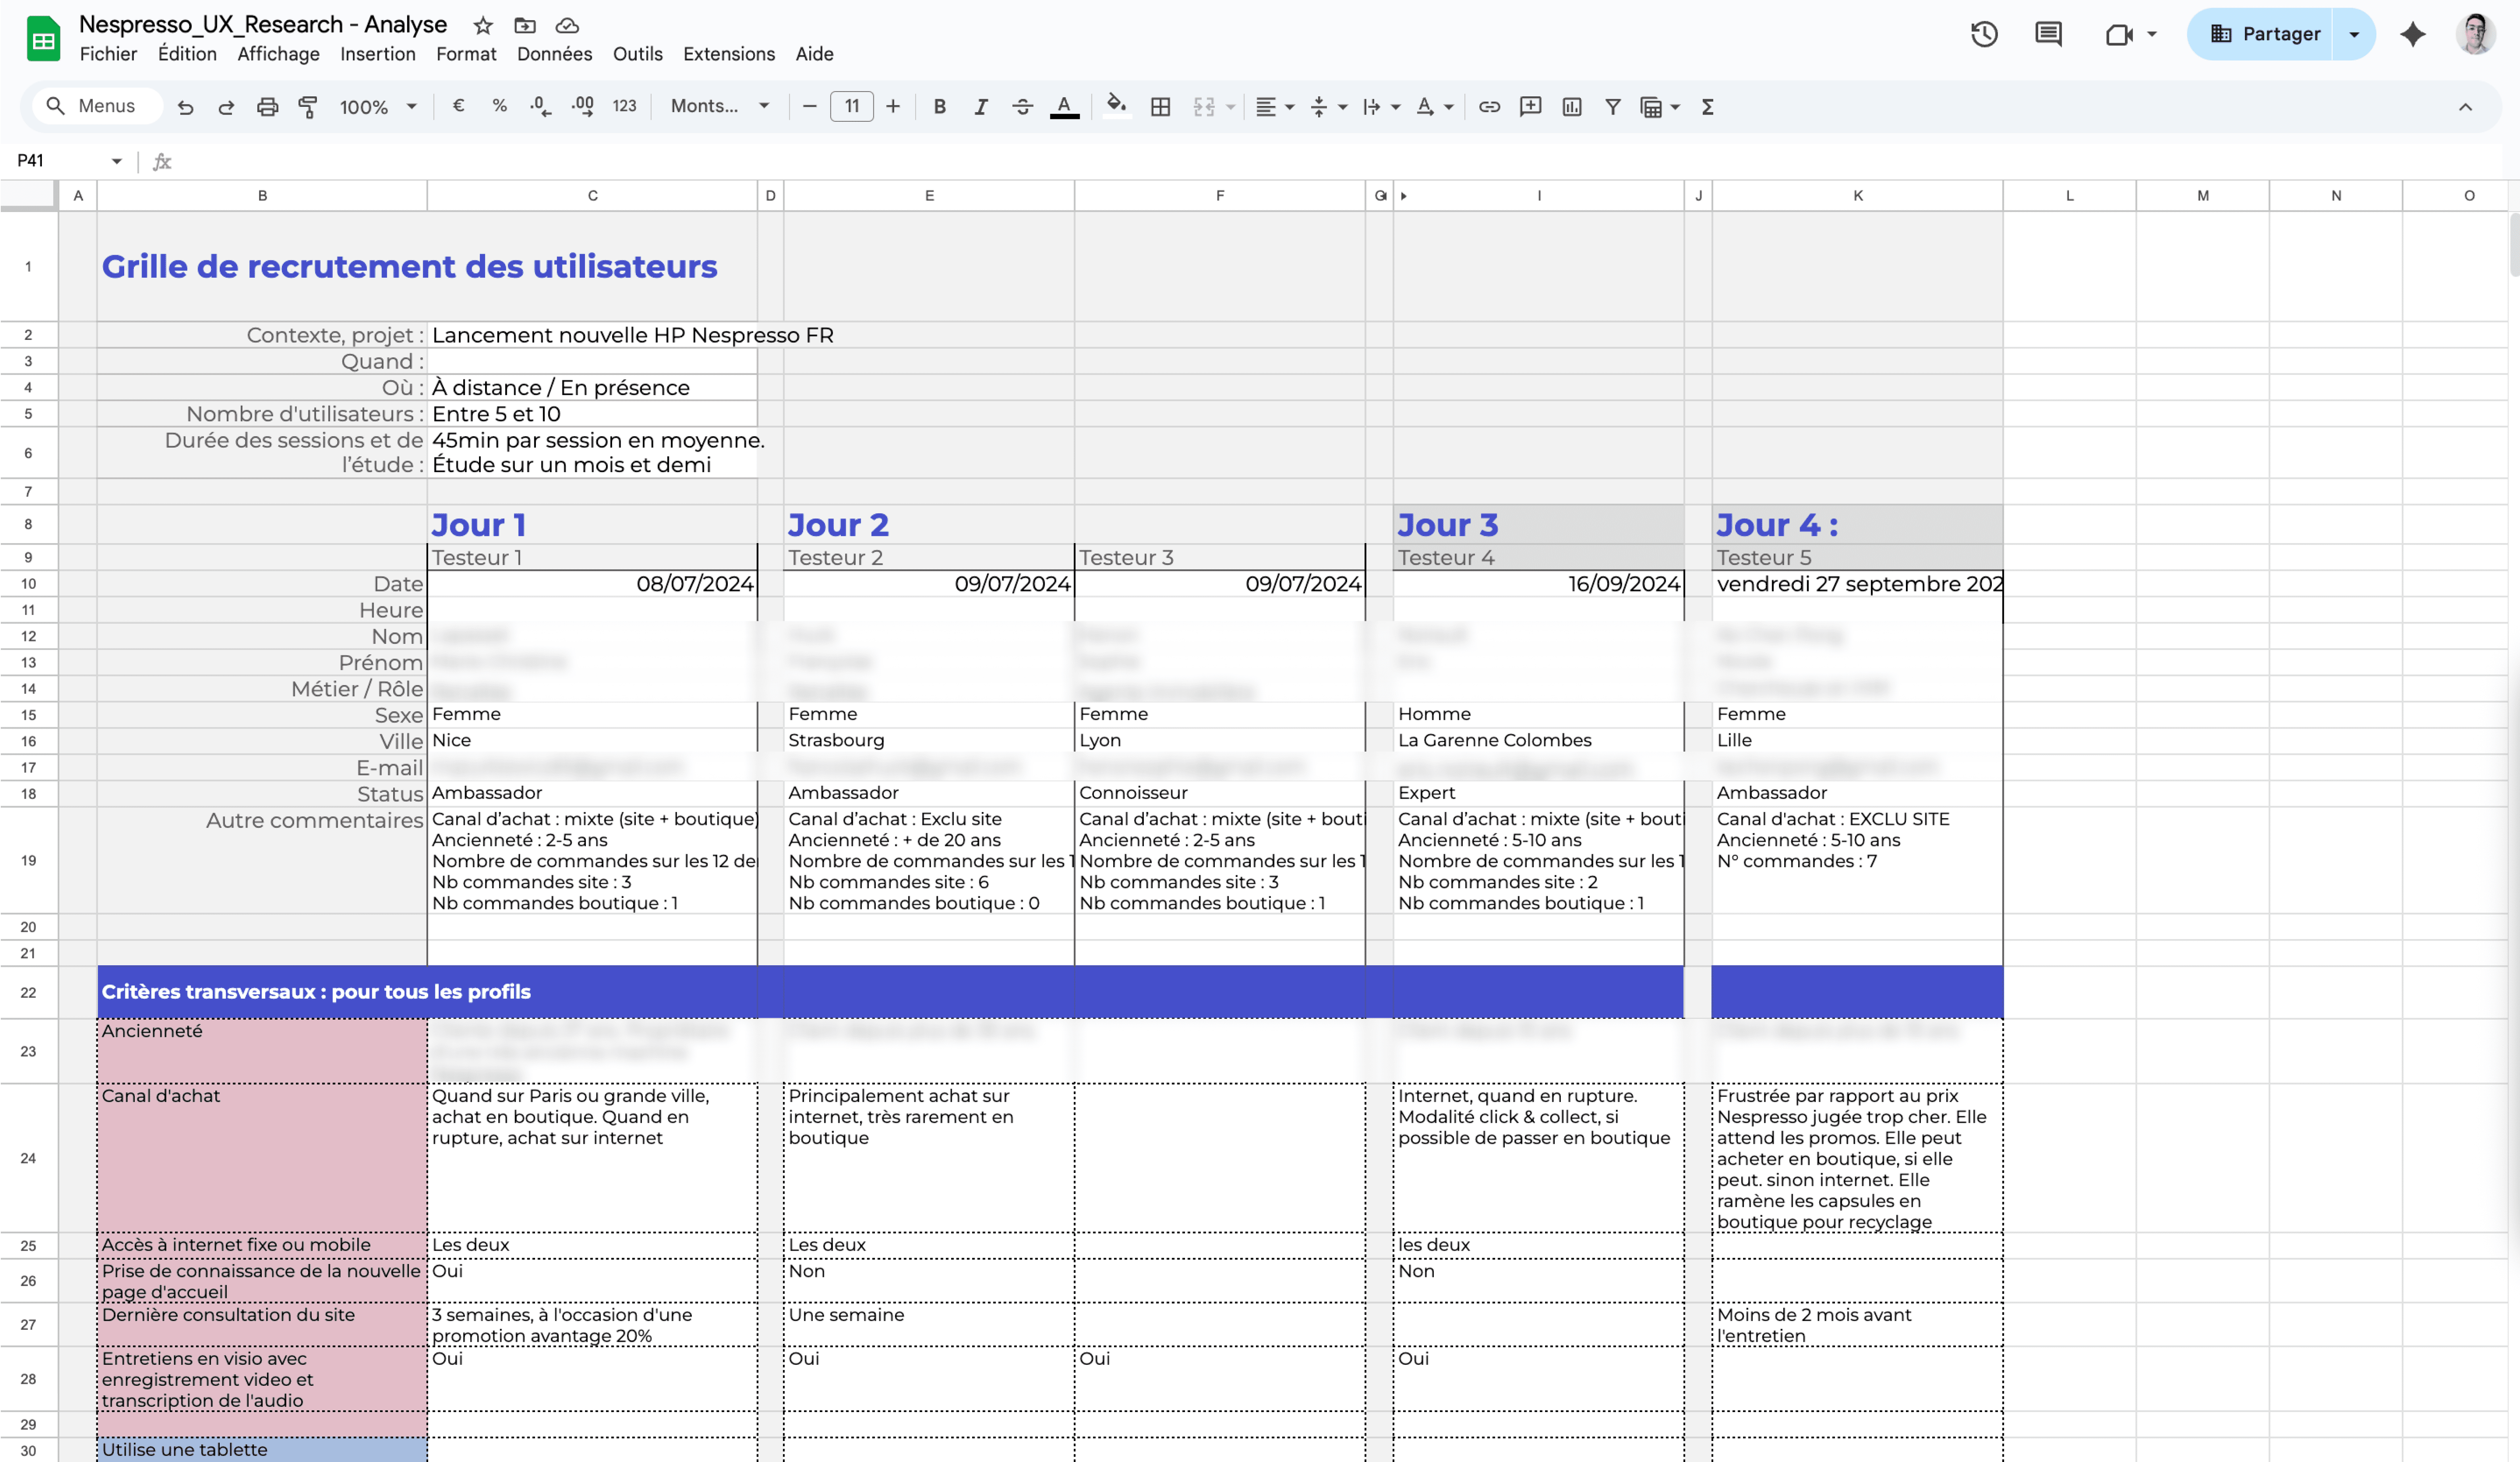Open the Outils menu
This screenshot has height=1462, width=2520.
(x=637, y=54)
